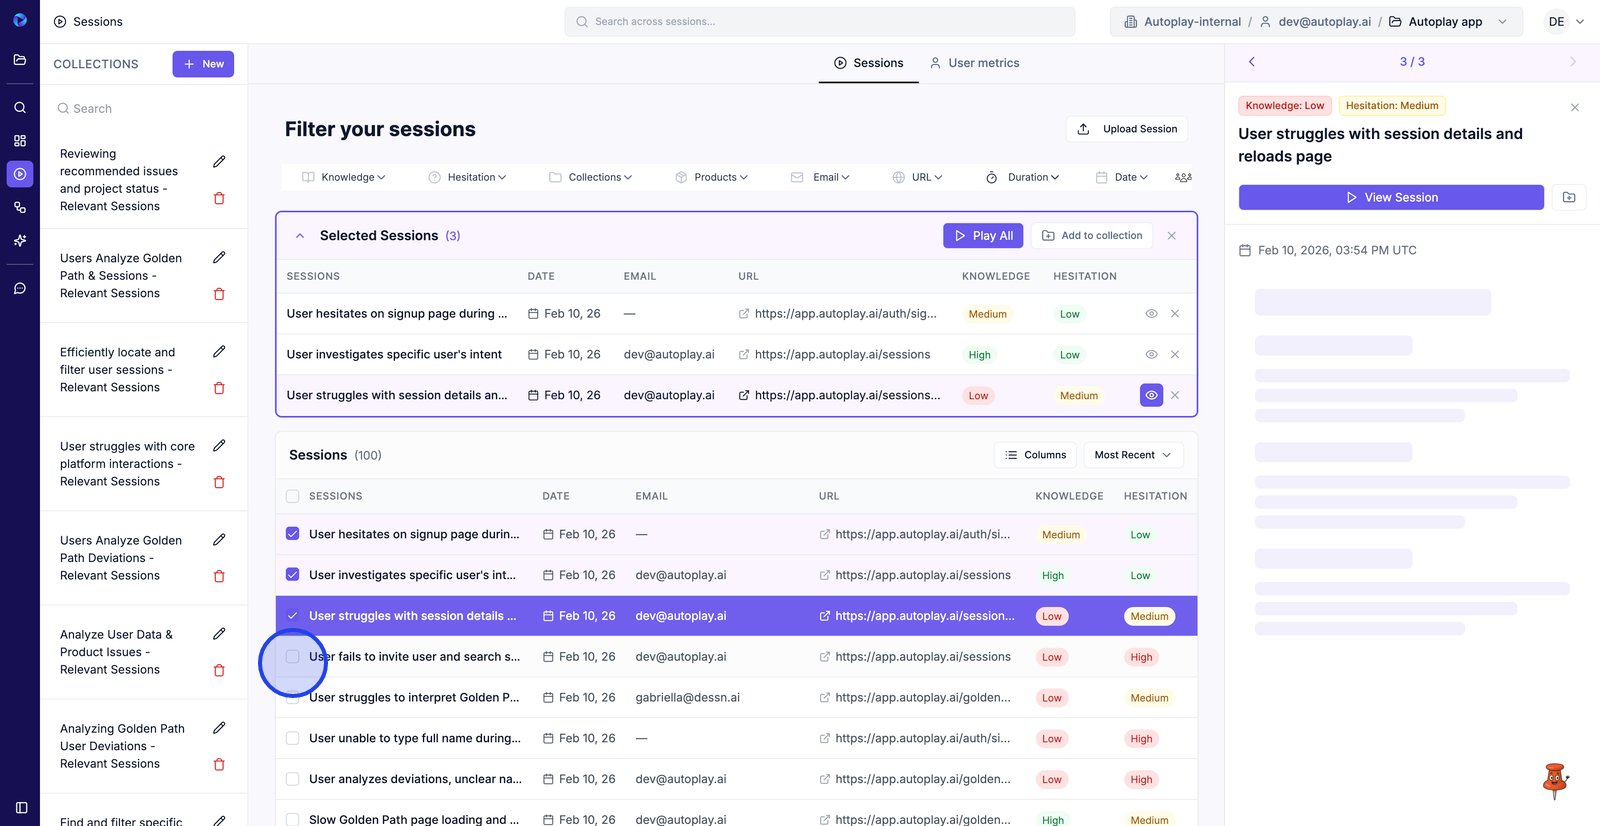Image resolution: width=1600 pixels, height=826 pixels.
Task: Click edit pencil for Reviewing recommended issues collection
Action: [219, 162]
